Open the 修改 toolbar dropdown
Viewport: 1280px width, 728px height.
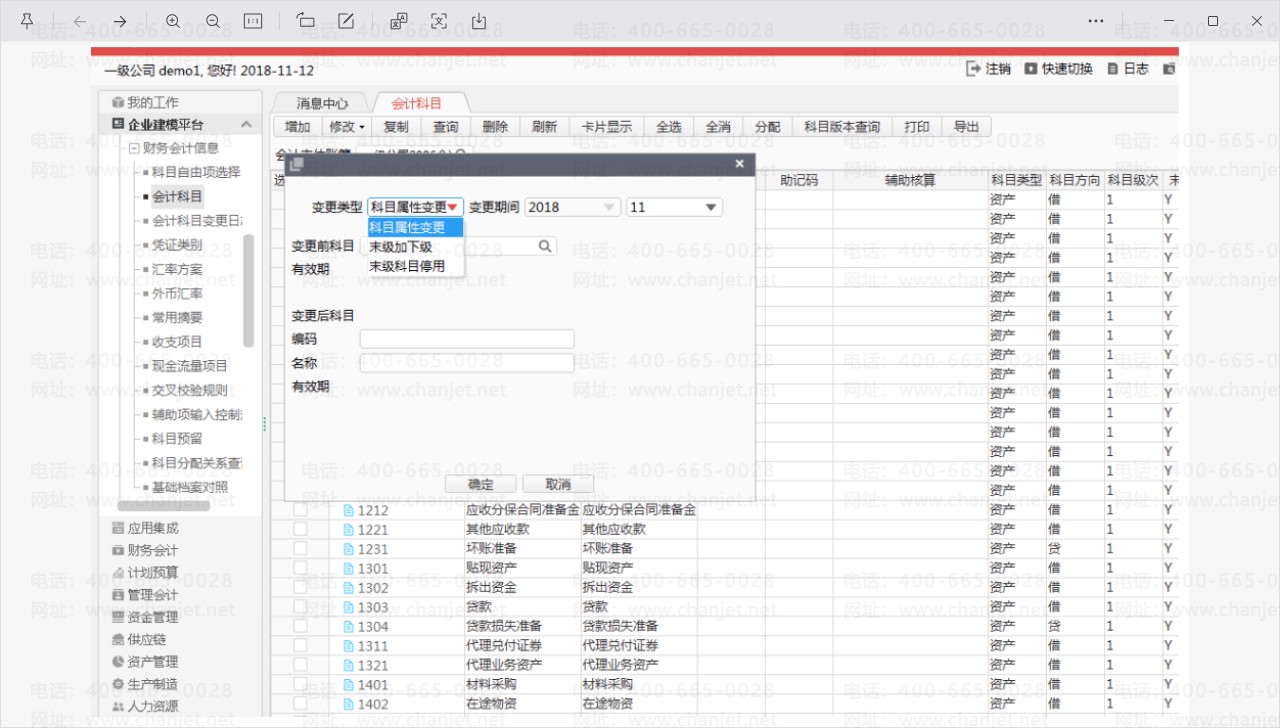347,127
